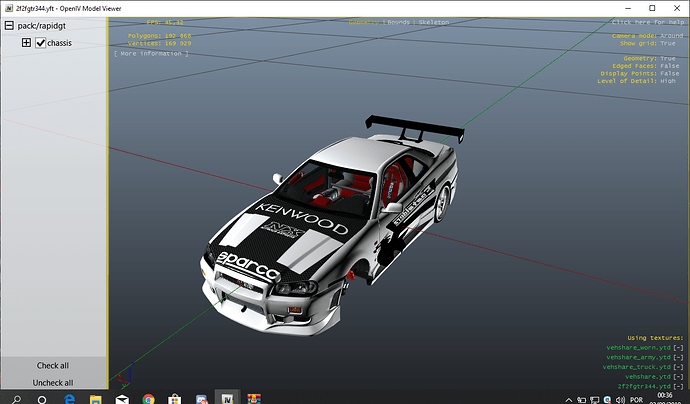Viewport: 690px width, 404px height.
Task: Open Google Chrome from the taskbar
Action: point(147,397)
